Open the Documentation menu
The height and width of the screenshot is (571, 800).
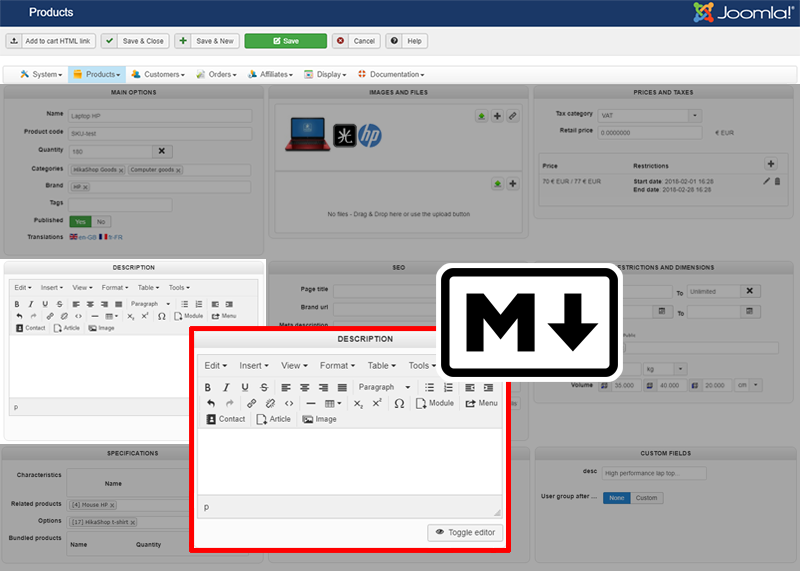click(x=391, y=75)
